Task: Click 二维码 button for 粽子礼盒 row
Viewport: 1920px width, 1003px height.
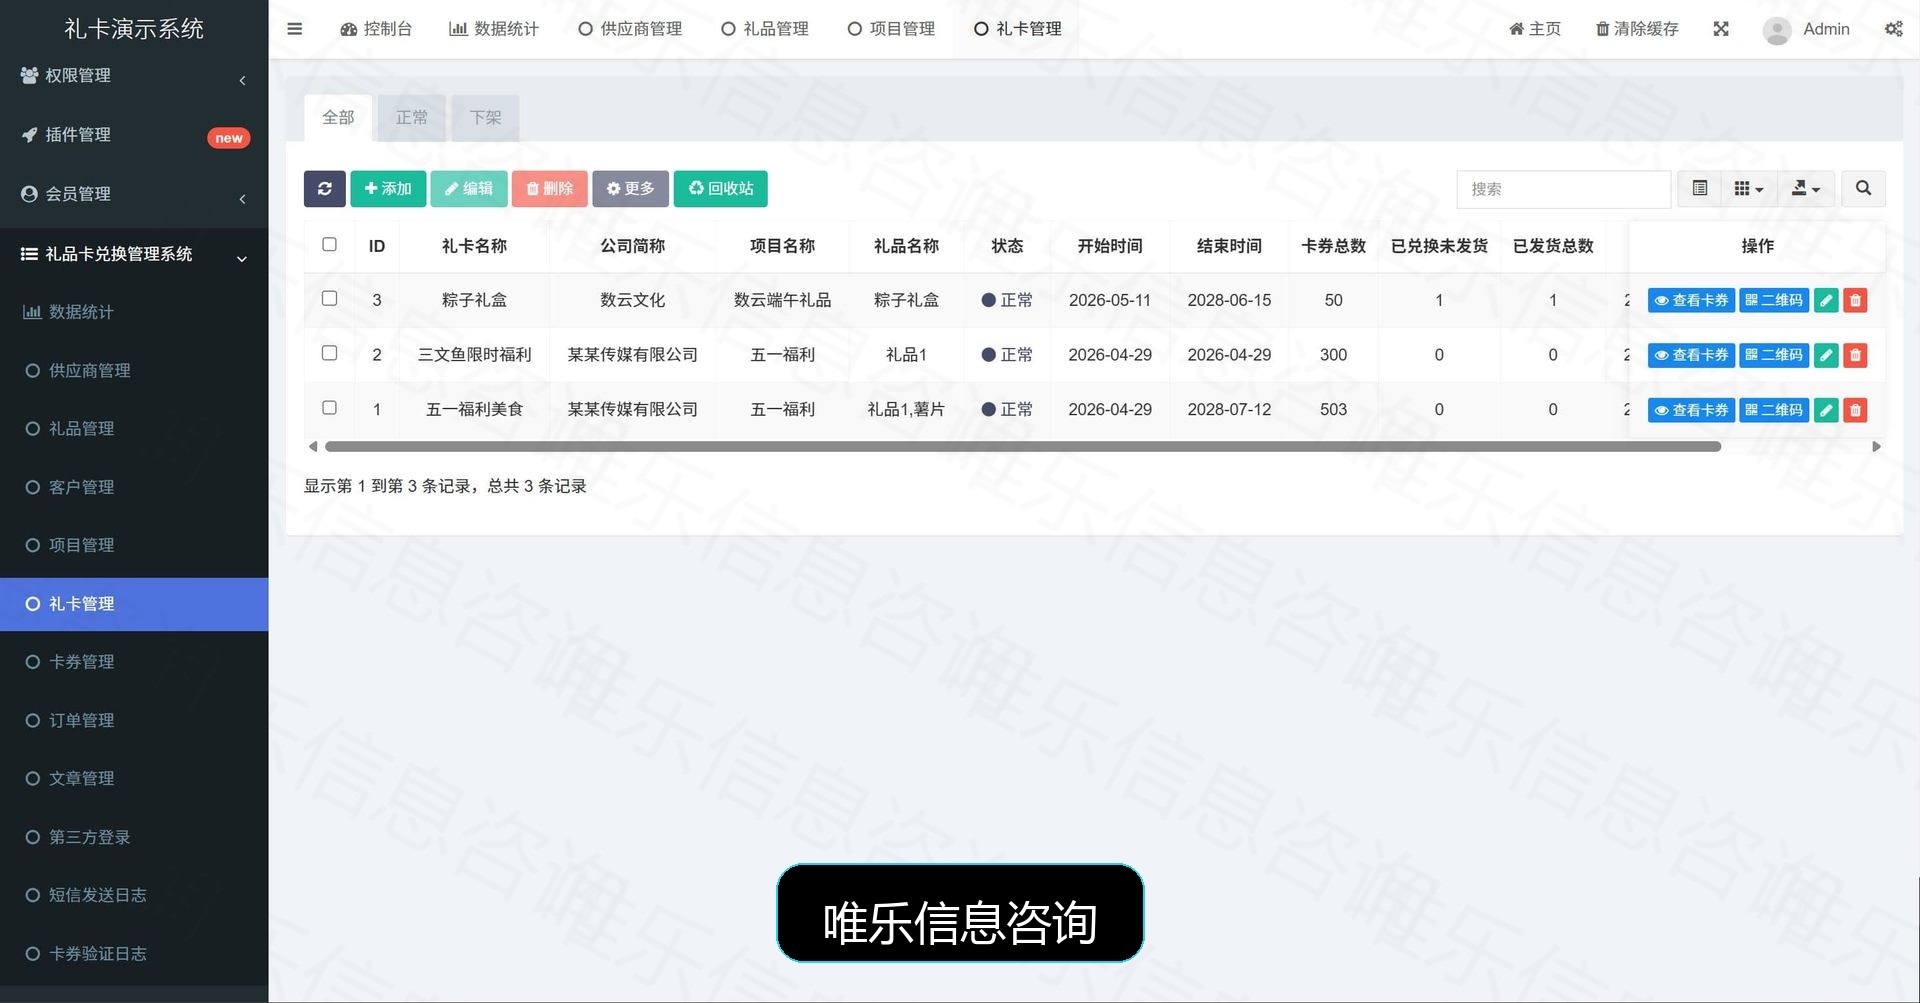Action: [x=1774, y=300]
